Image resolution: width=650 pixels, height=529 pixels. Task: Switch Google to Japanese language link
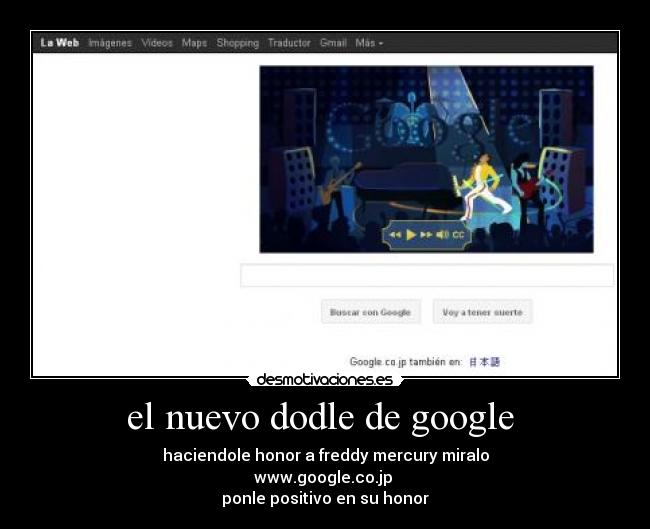485,362
